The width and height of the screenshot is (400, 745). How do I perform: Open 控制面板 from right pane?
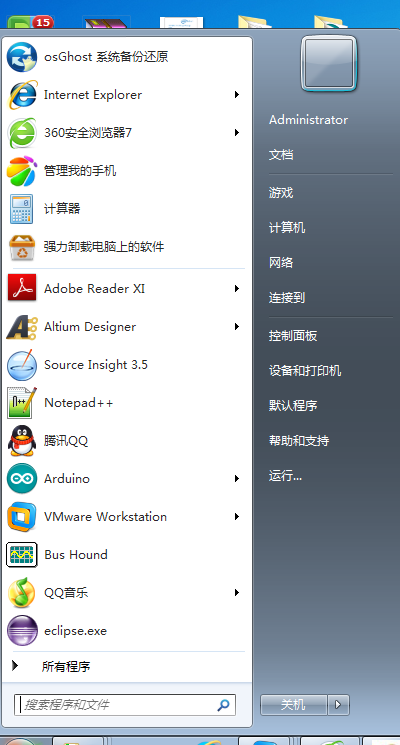click(293, 336)
